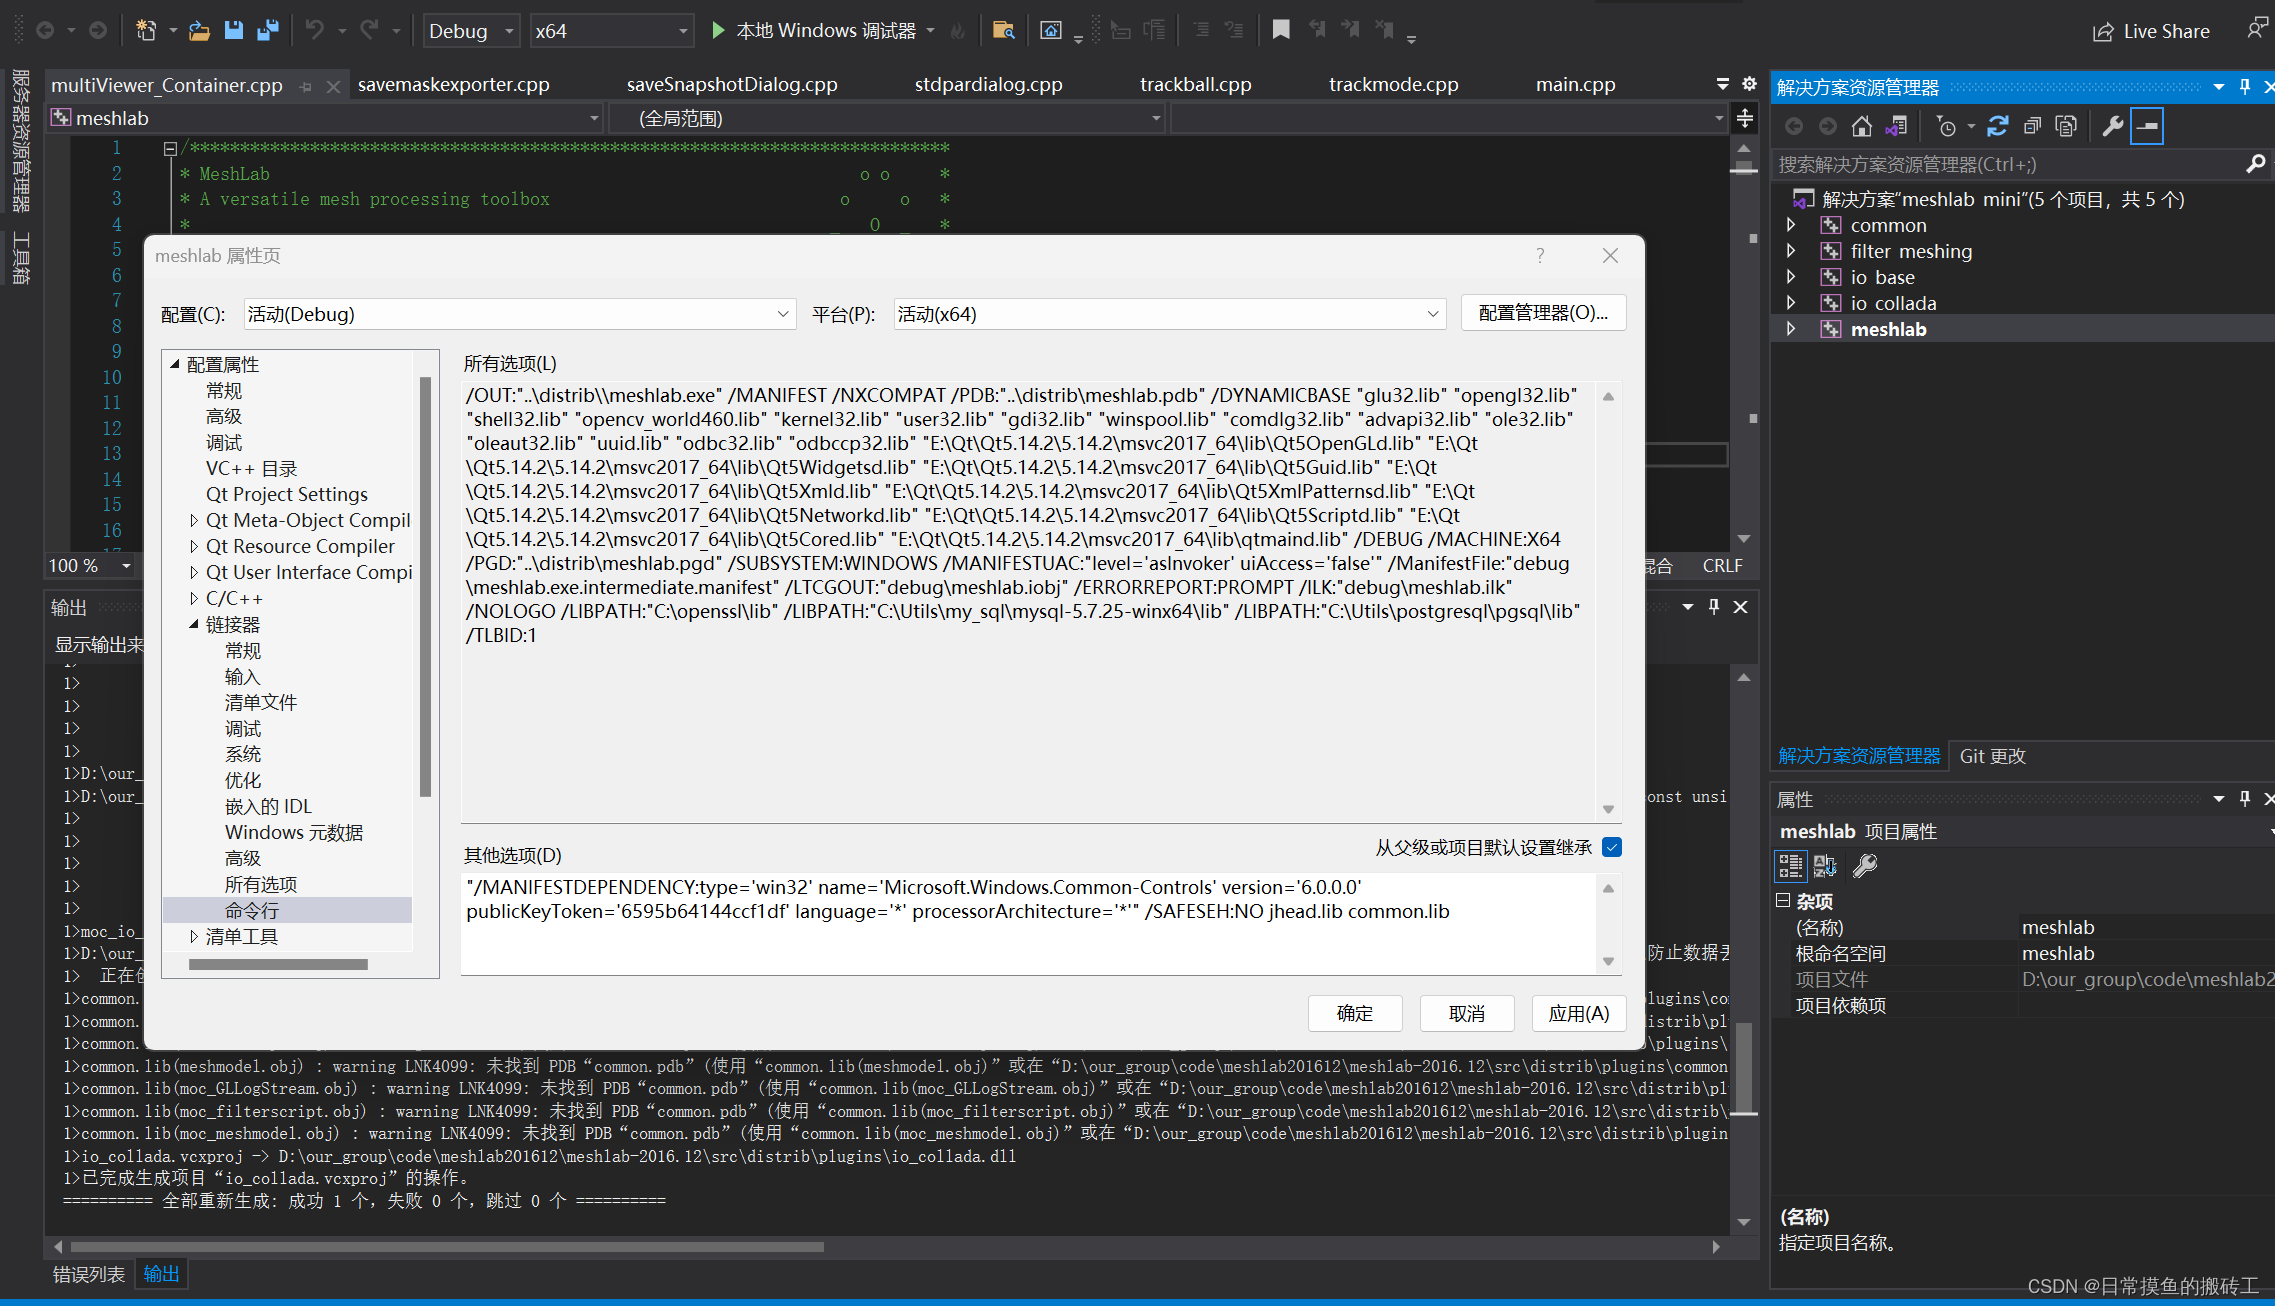Switch to the Git 更改 tab
Screen dimensions: 2275x1306
coord(1991,756)
